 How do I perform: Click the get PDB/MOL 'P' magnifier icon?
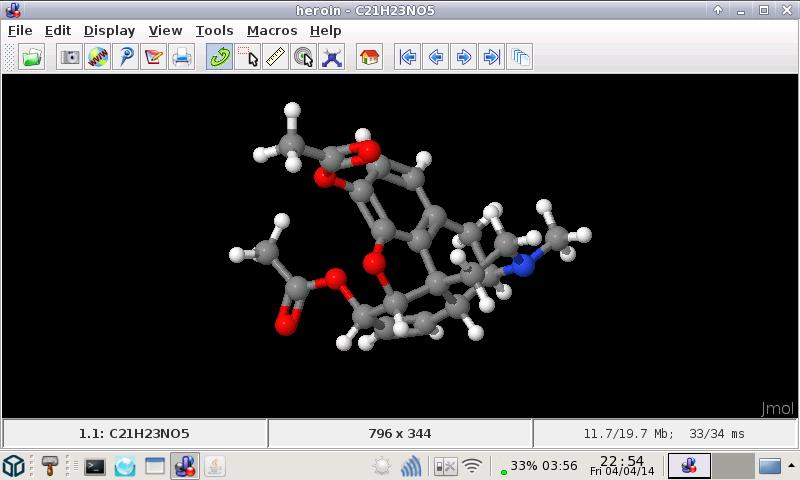point(126,57)
